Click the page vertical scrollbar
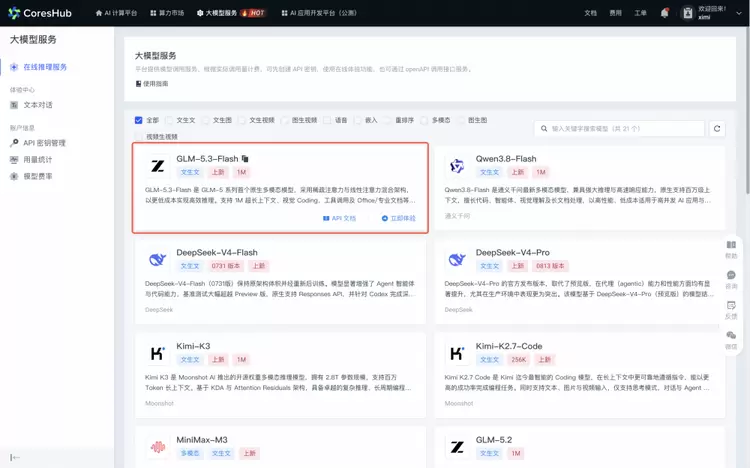Viewport: 750px width, 468px height. click(x=747, y=110)
